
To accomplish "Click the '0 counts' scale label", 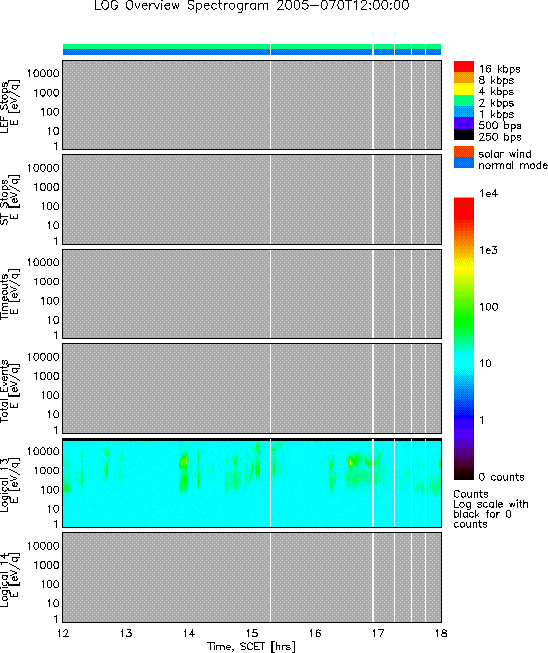I will (x=501, y=477).
